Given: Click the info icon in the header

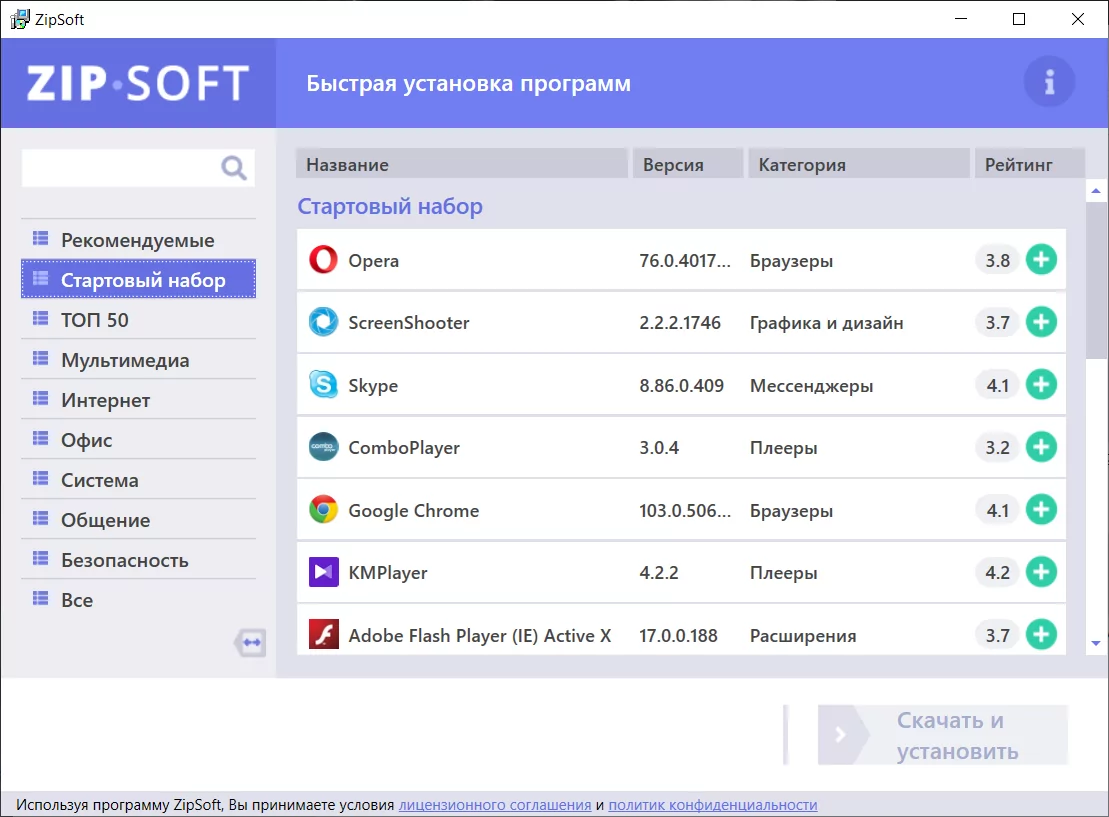Looking at the screenshot, I should point(1050,82).
